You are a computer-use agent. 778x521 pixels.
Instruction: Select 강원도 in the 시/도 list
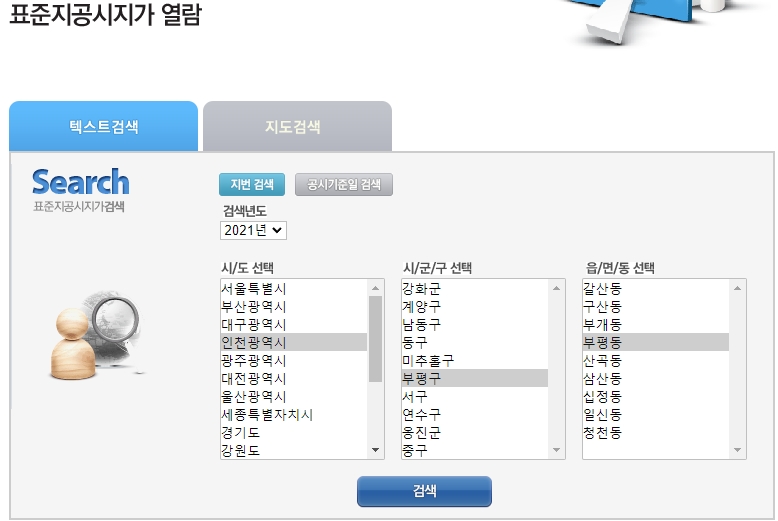(294, 450)
